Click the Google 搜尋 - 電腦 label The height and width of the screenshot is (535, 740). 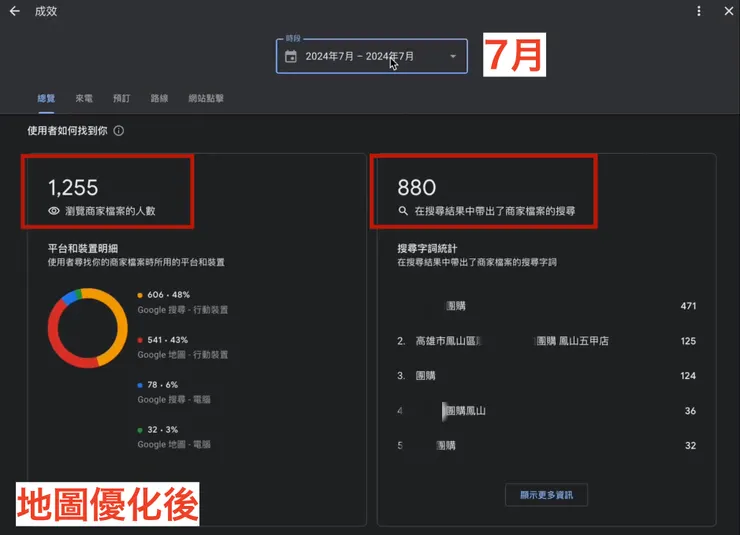pyautogui.click(x=174, y=400)
